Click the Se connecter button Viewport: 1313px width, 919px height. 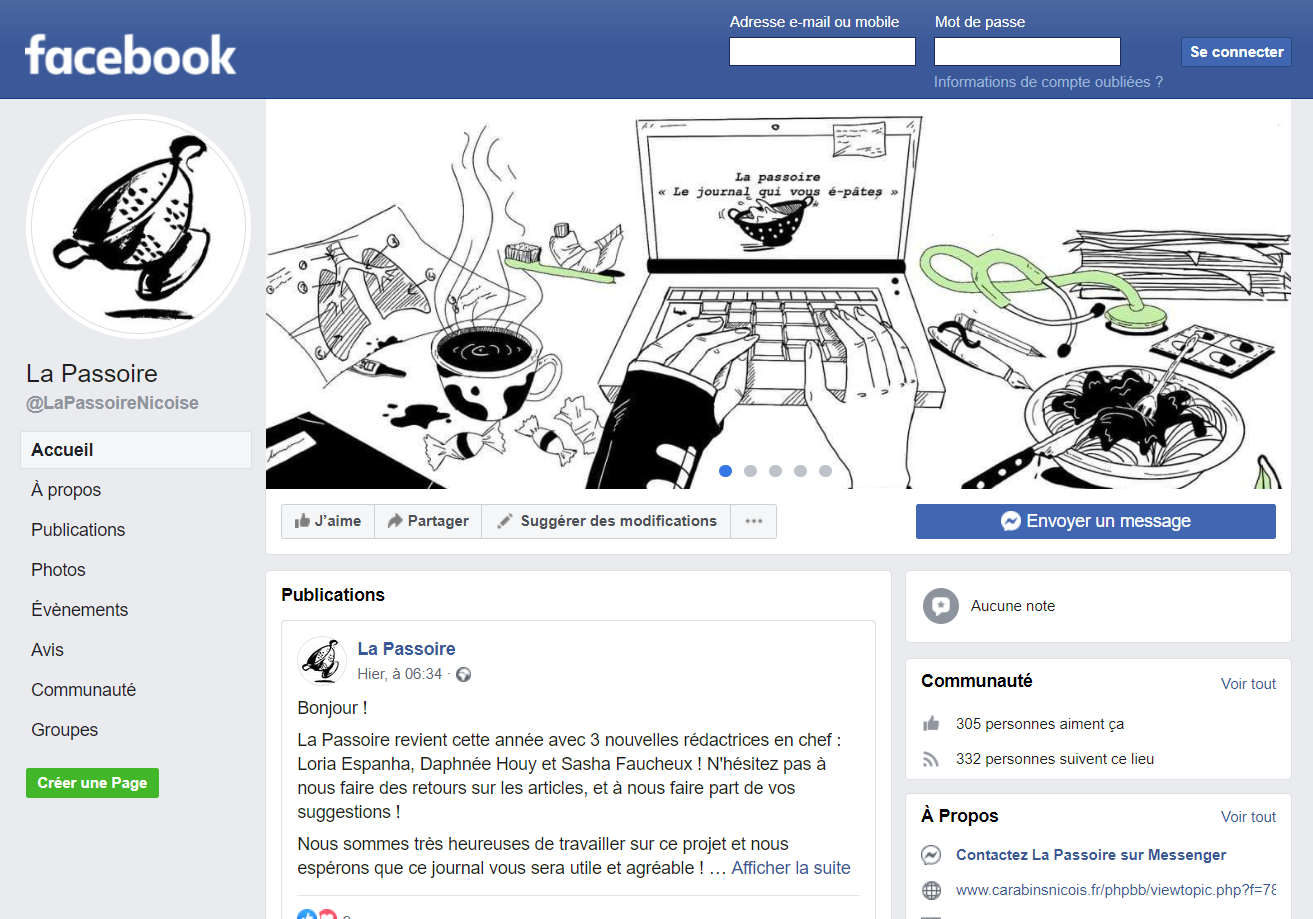(1236, 52)
